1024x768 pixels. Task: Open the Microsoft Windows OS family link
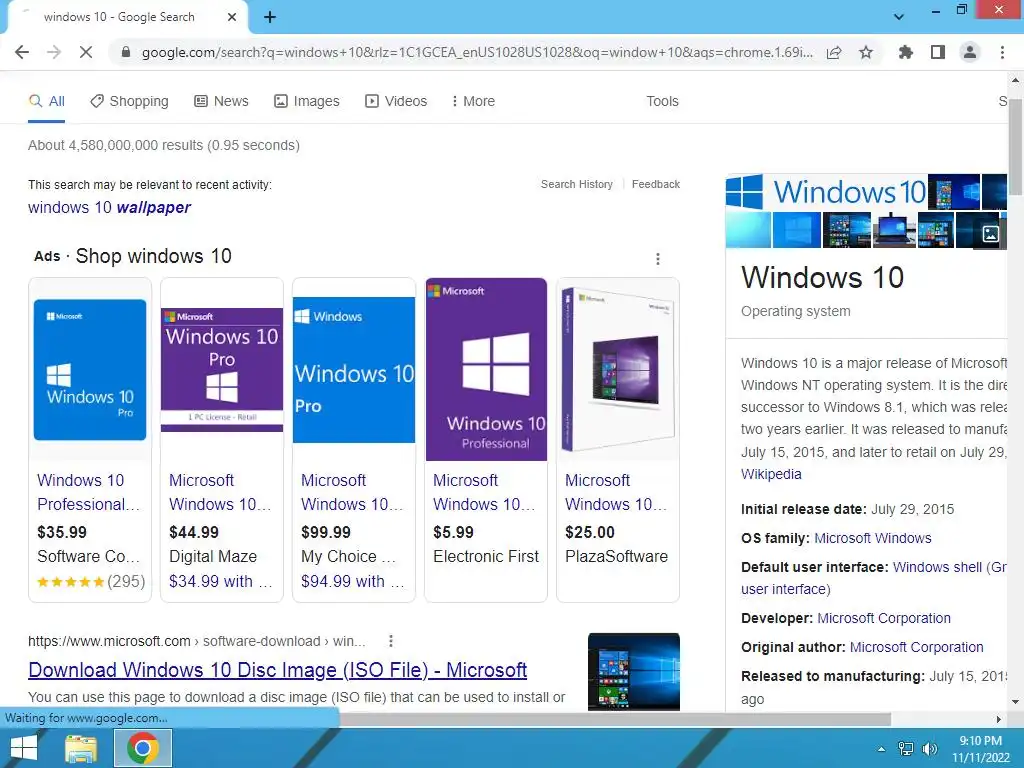coord(872,538)
